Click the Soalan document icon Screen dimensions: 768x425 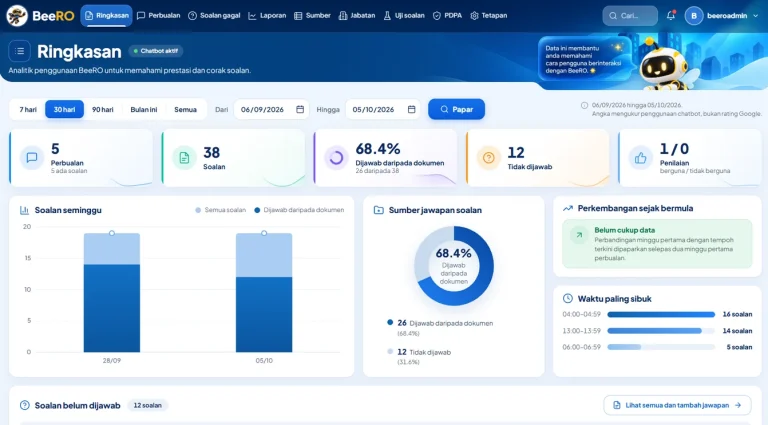[x=184, y=158]
